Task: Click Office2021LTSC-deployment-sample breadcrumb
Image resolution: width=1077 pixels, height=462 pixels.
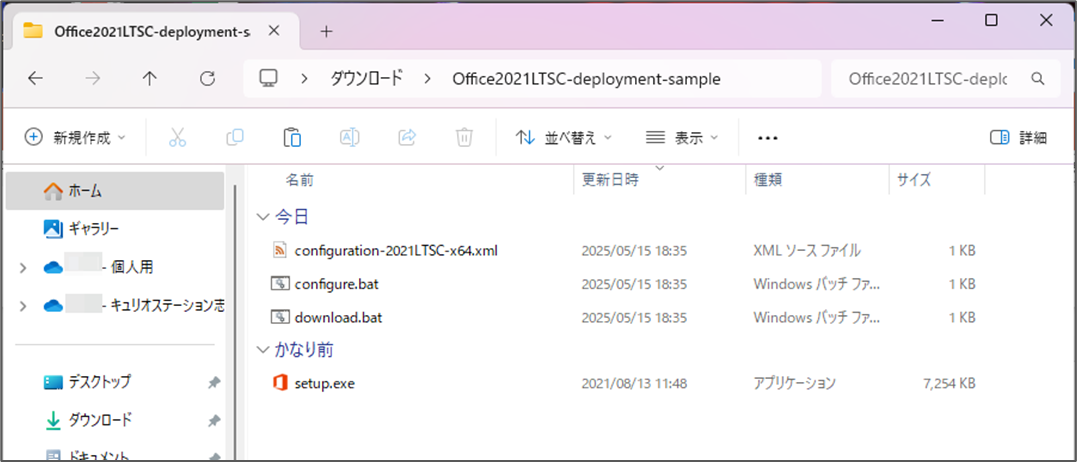Action: pos(587,79)
